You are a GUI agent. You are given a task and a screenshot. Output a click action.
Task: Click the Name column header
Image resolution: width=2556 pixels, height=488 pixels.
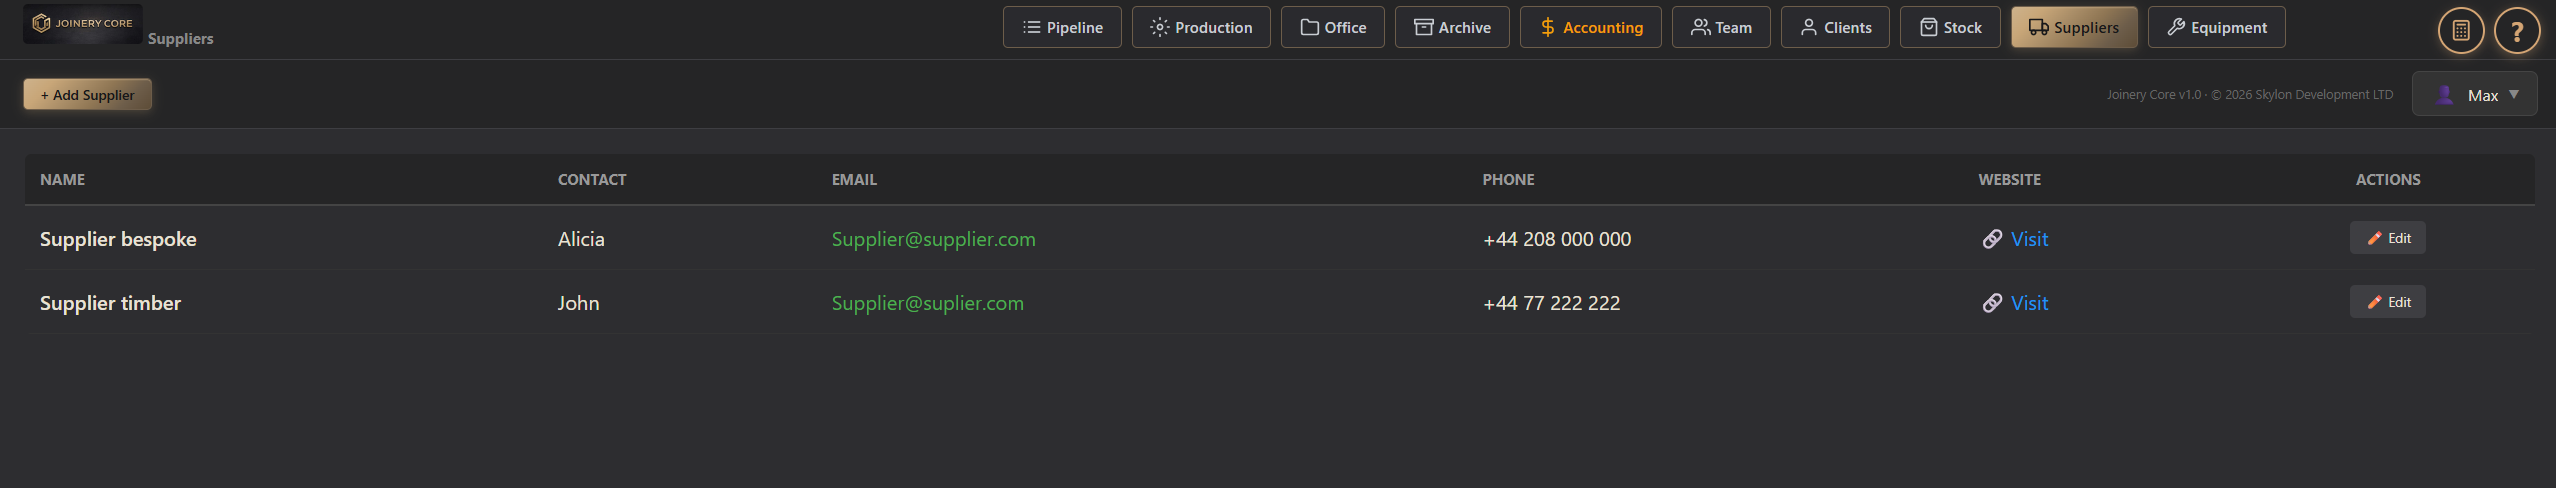click(x=62, y=180)
